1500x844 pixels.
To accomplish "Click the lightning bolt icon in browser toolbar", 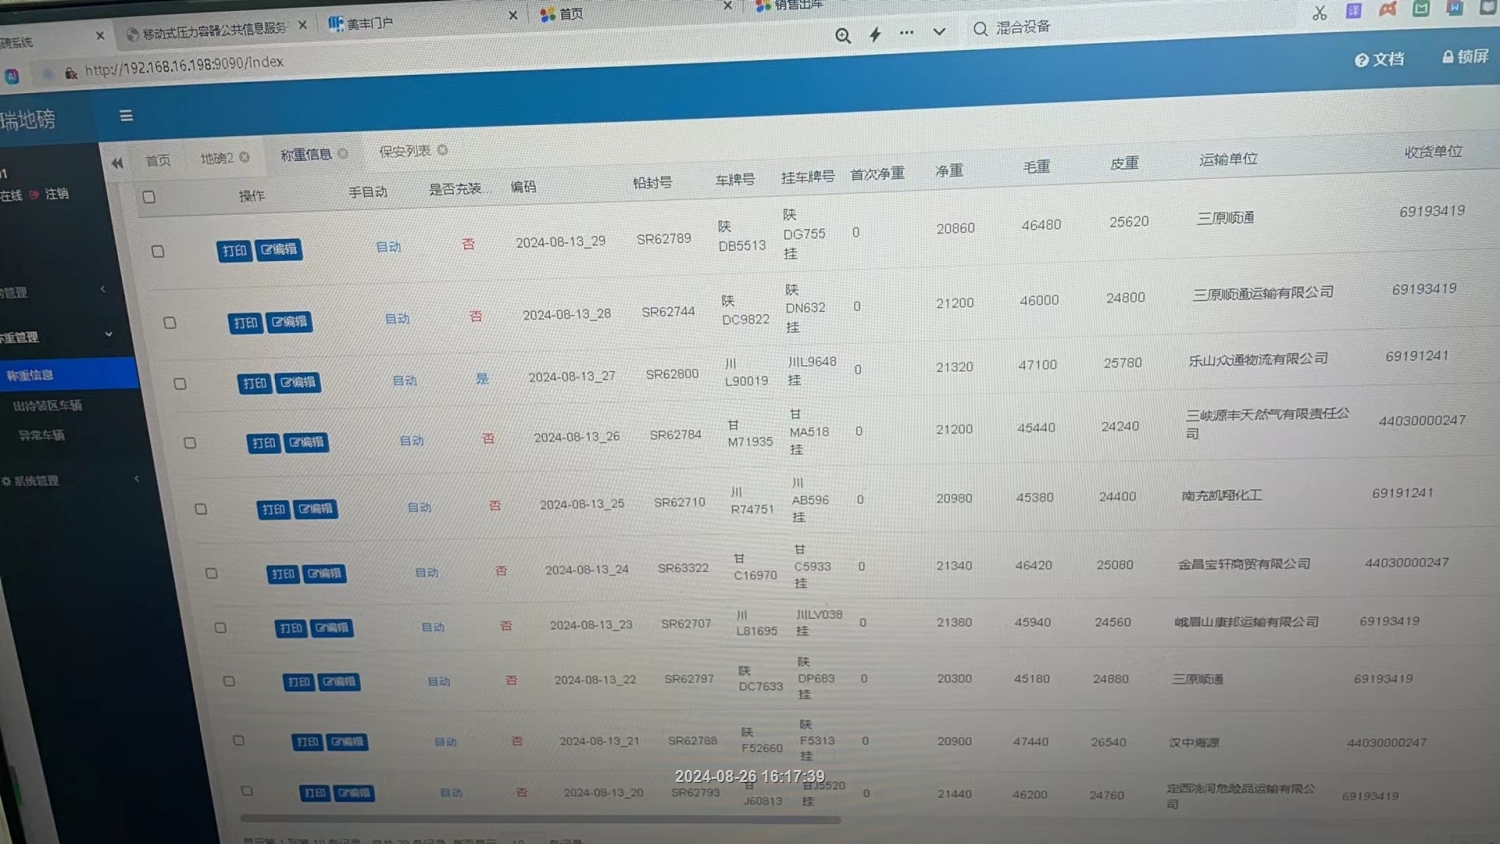I will (x=875, y=34).
